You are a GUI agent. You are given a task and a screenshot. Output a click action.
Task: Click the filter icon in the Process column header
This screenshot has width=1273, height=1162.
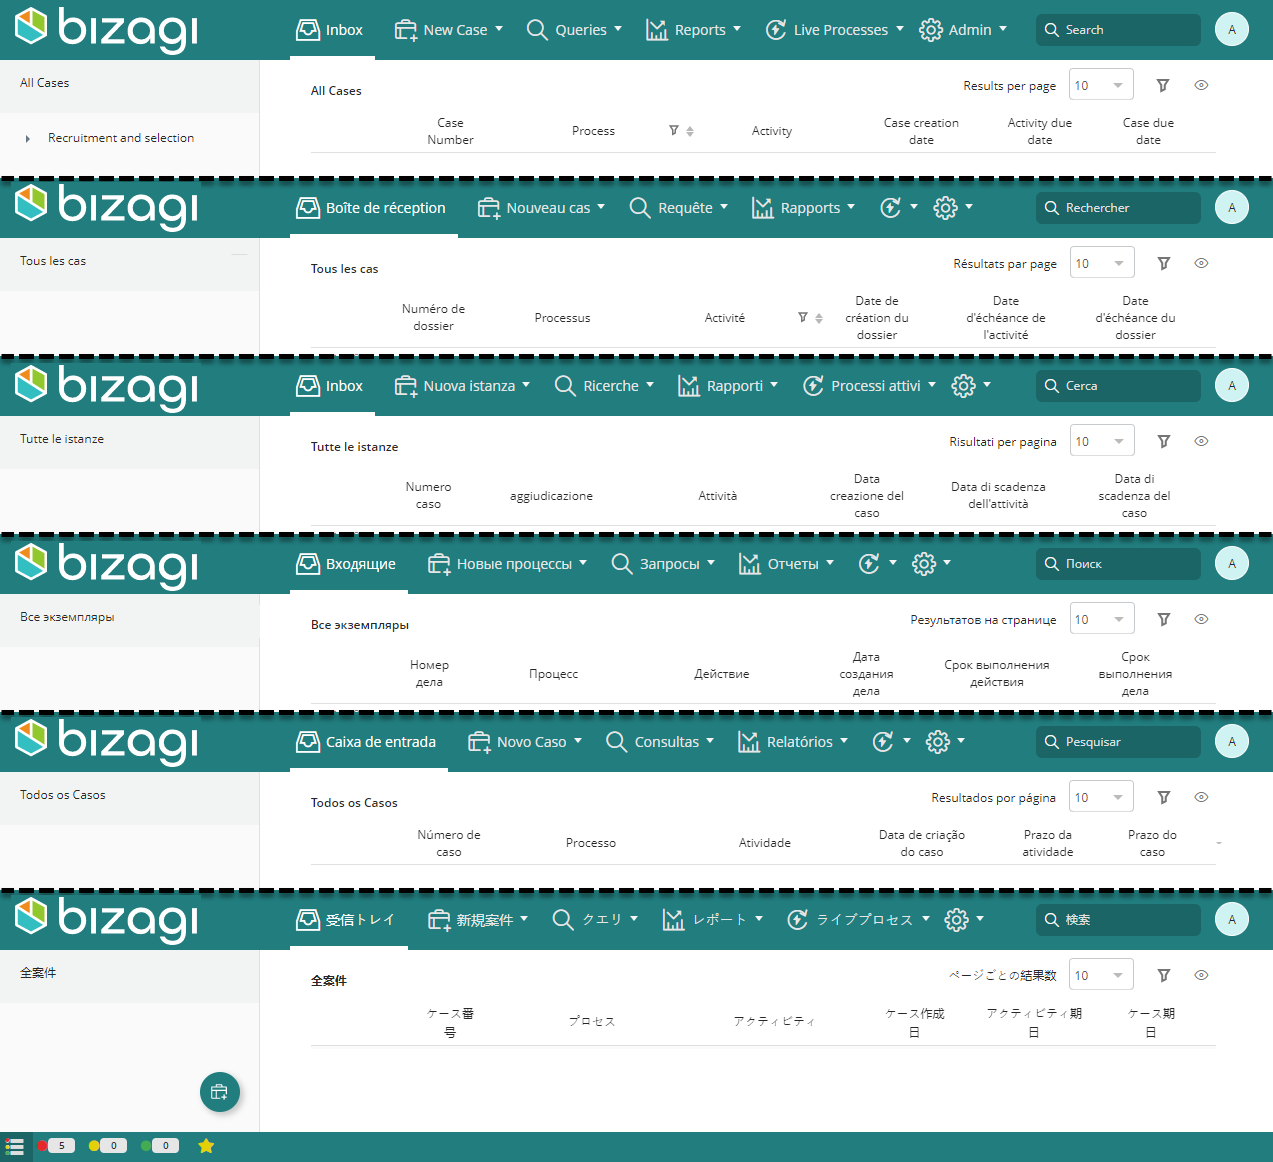tap(674, 131)
